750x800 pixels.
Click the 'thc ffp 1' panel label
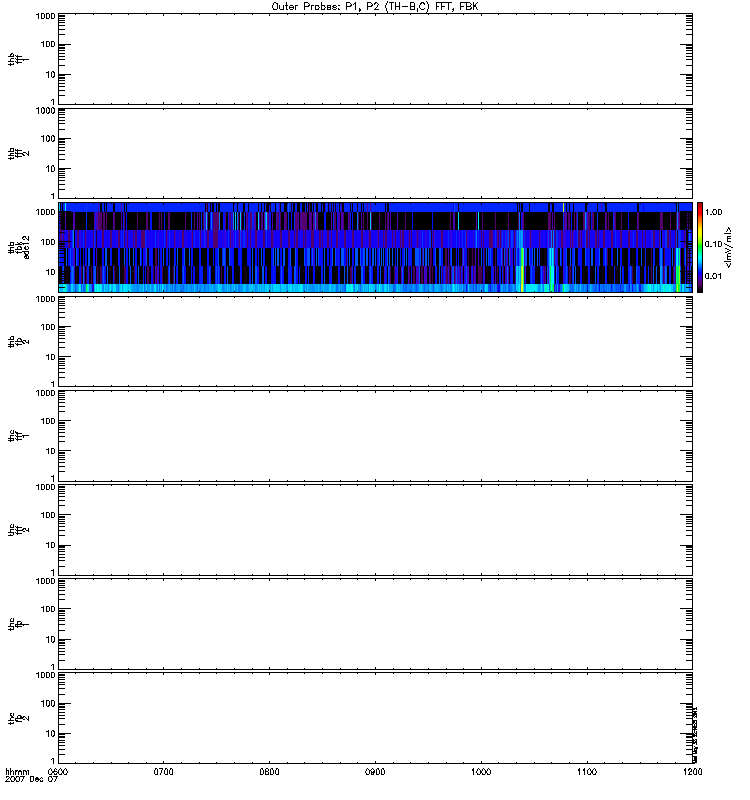(x=18, y=624)
